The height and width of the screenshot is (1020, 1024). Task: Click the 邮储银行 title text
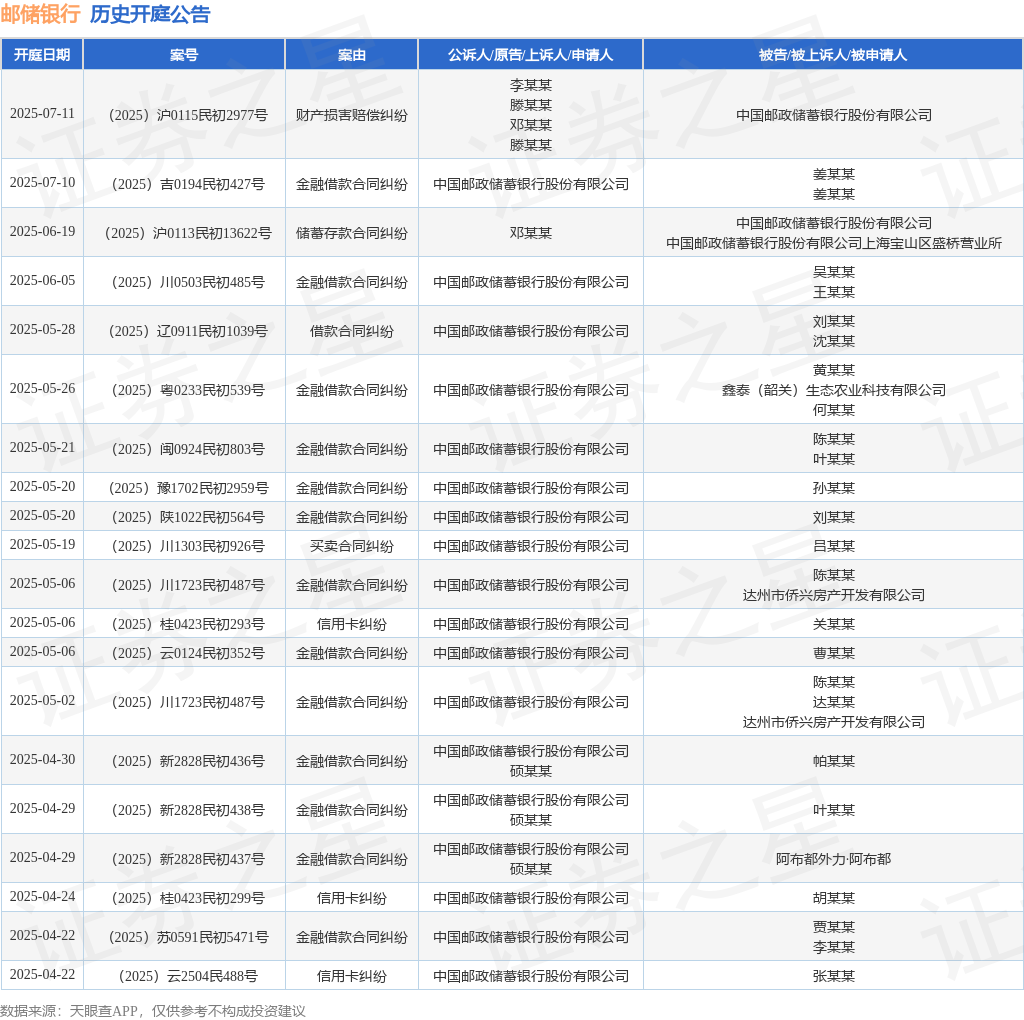click(40, 14)
